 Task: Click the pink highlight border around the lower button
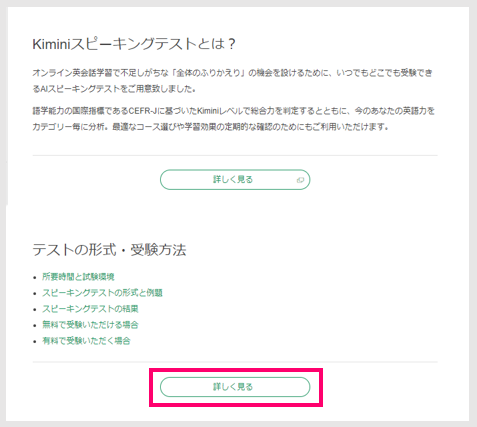click(236, 370)
